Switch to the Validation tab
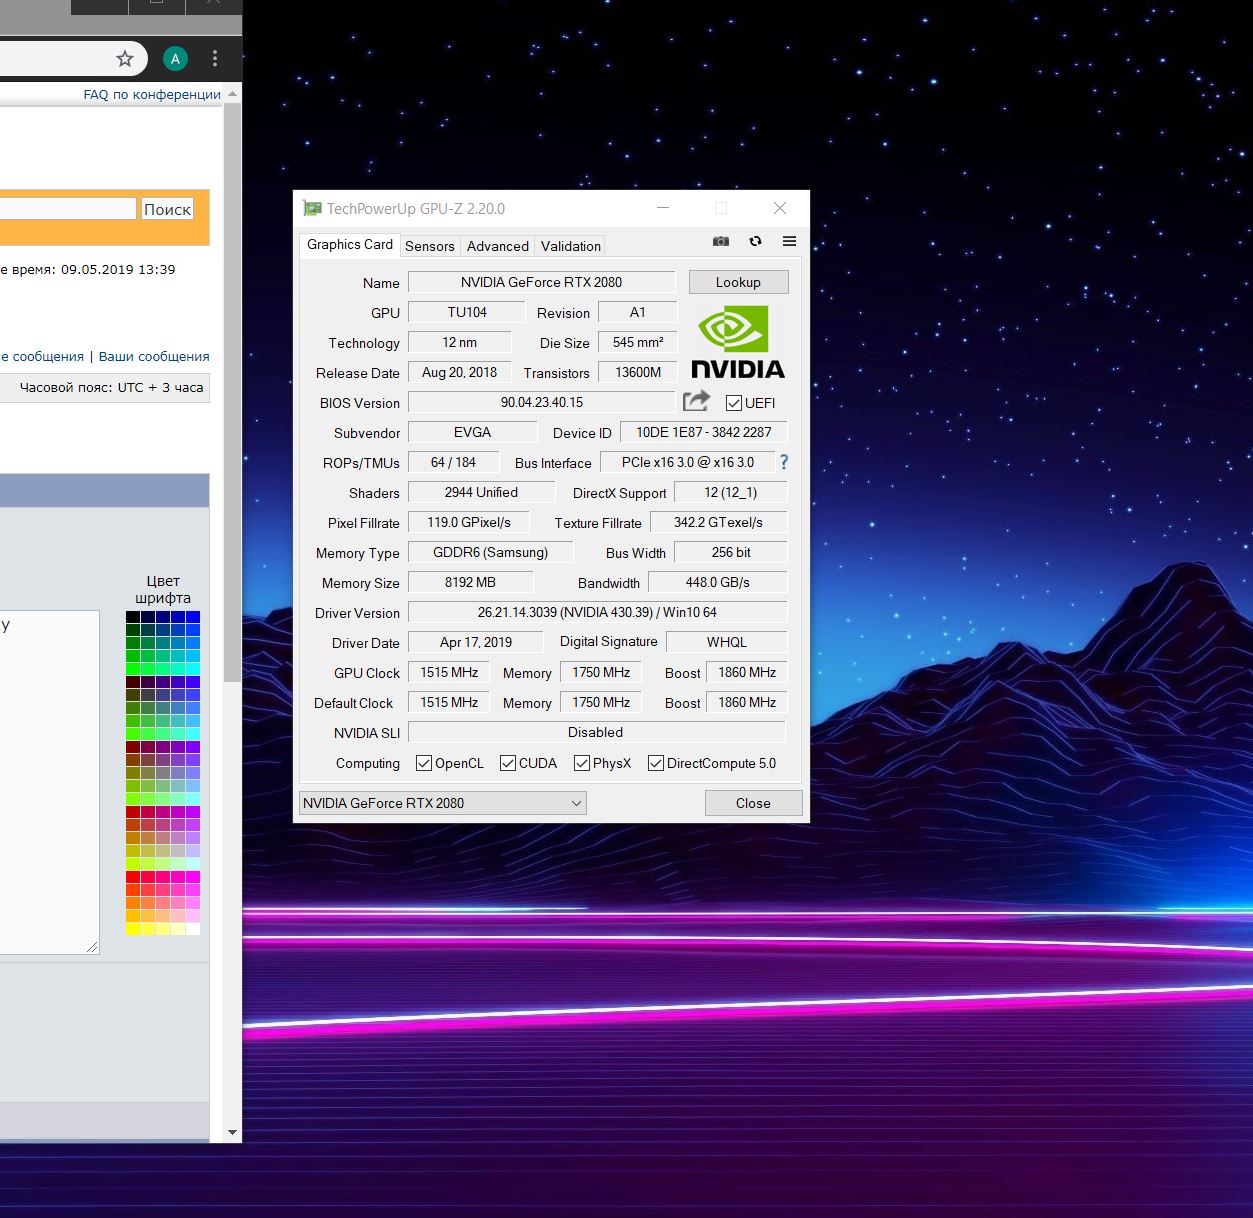1253x1218 pixels. [570, 246]
